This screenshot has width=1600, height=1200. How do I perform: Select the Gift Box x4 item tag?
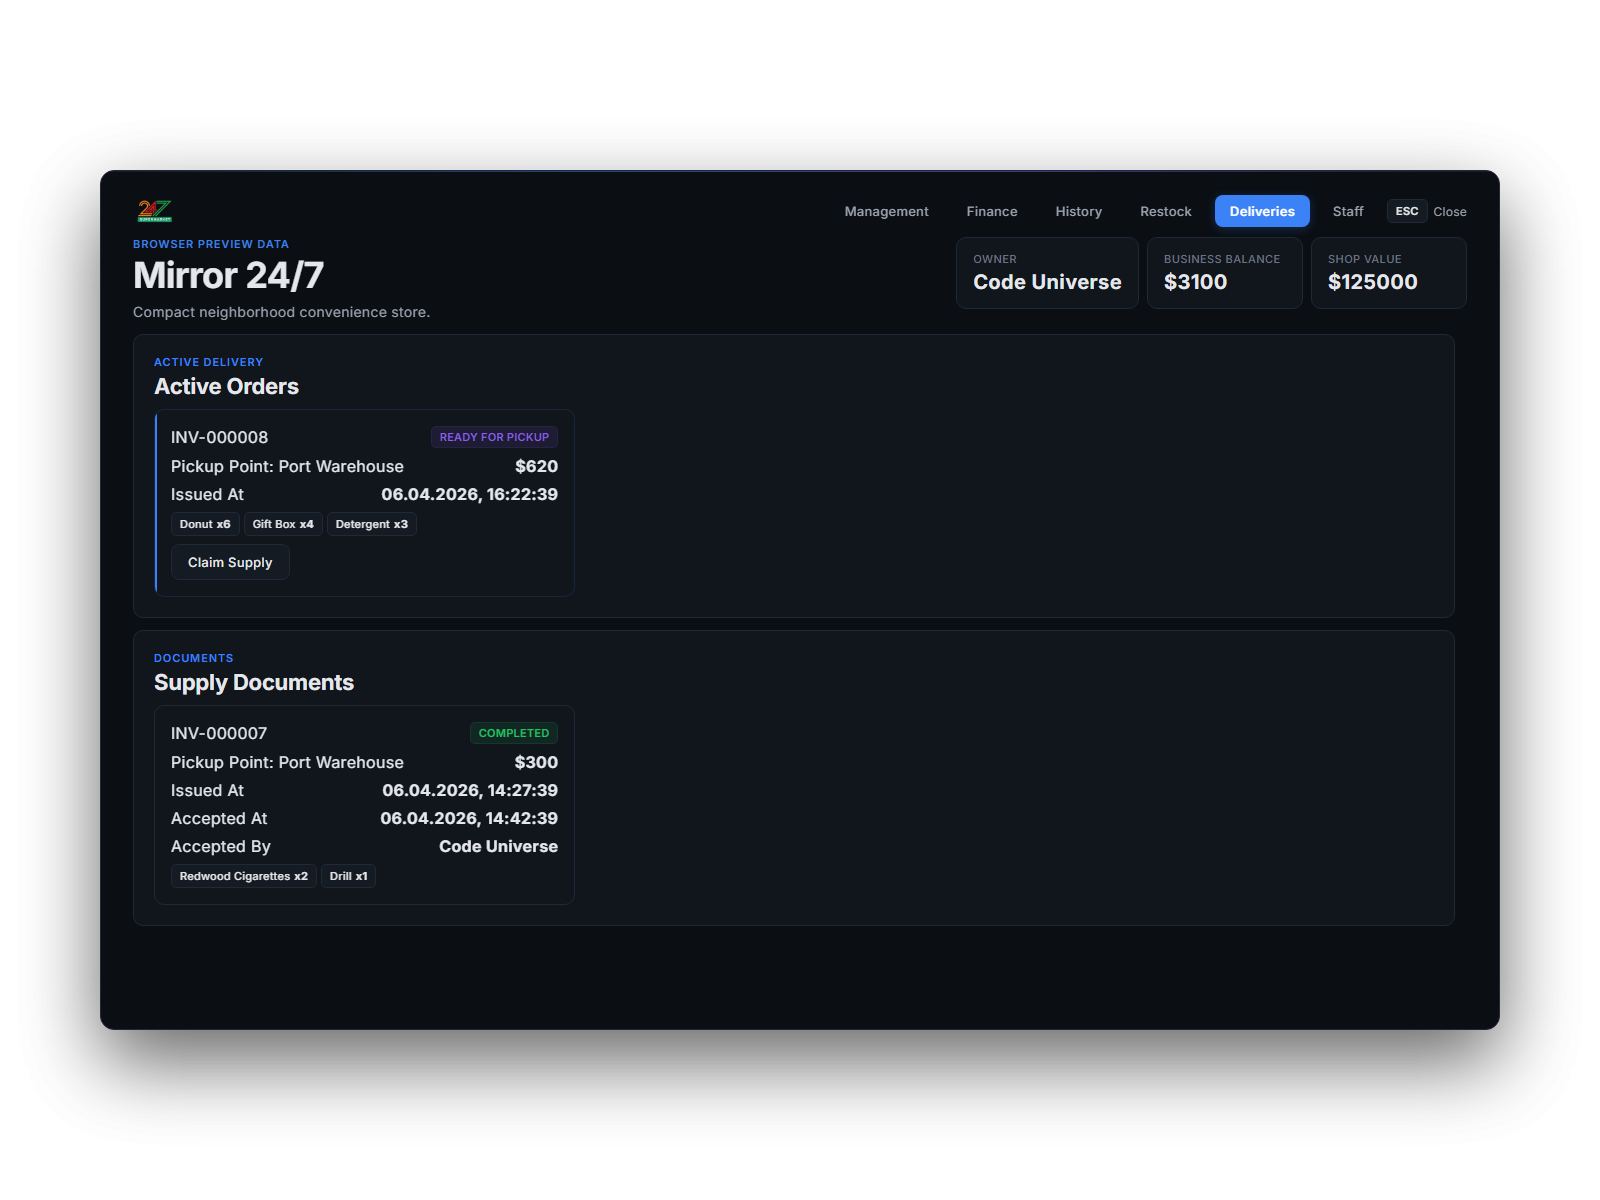coord(283,524)
